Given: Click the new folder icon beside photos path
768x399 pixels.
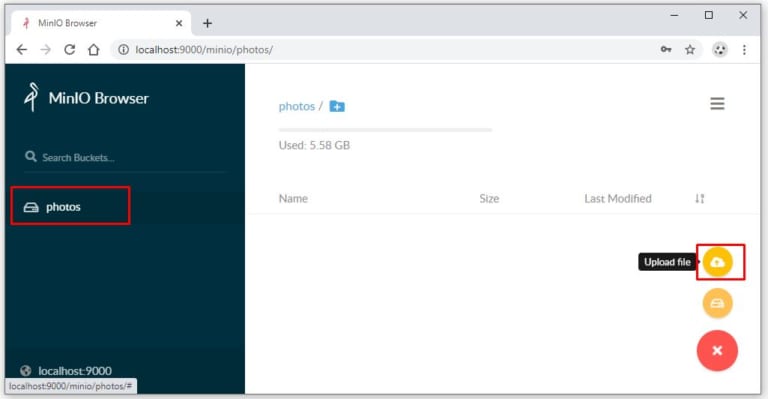Looking at the screenshot, I should [x=337, y=106].
